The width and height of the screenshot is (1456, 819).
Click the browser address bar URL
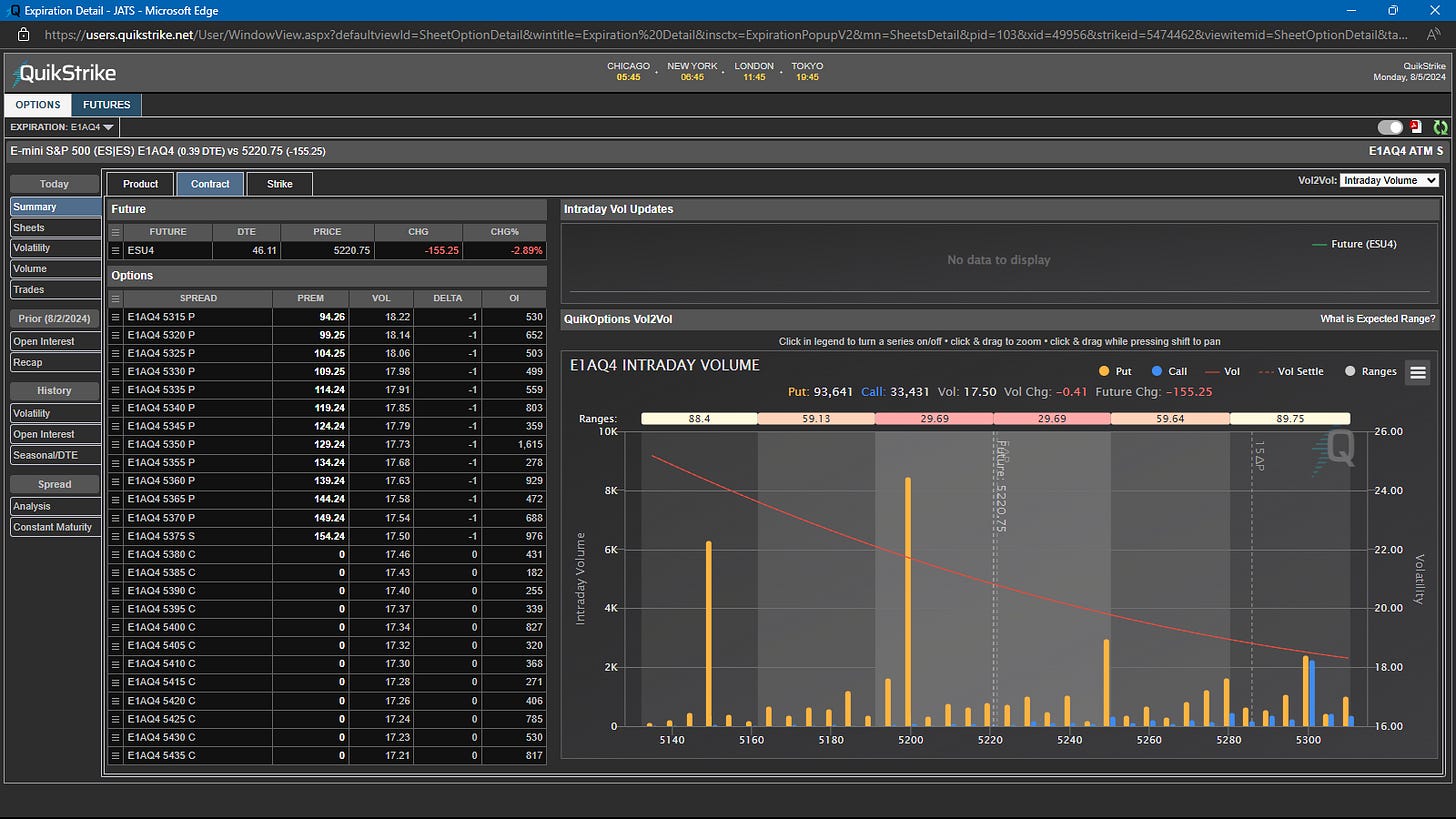pyautogui.click(x=726, y=34)
